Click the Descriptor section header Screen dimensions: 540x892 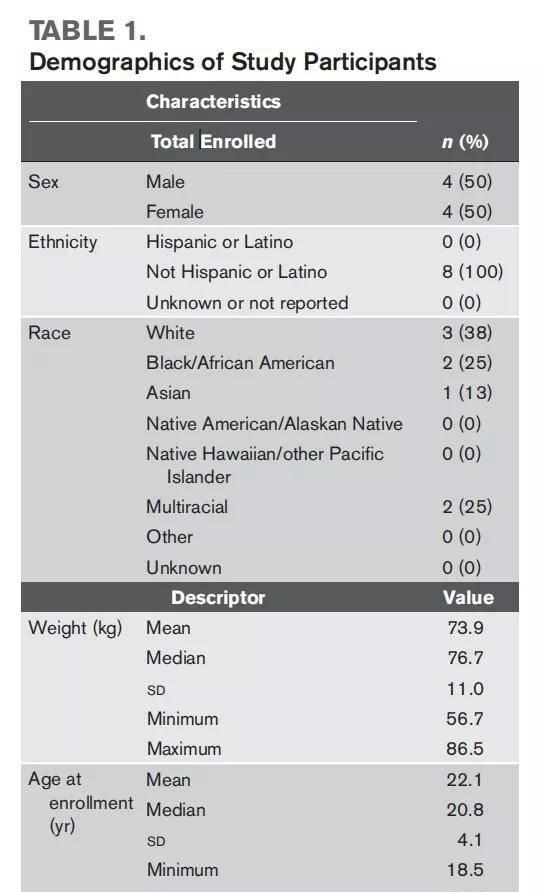[x=218, y=598]
